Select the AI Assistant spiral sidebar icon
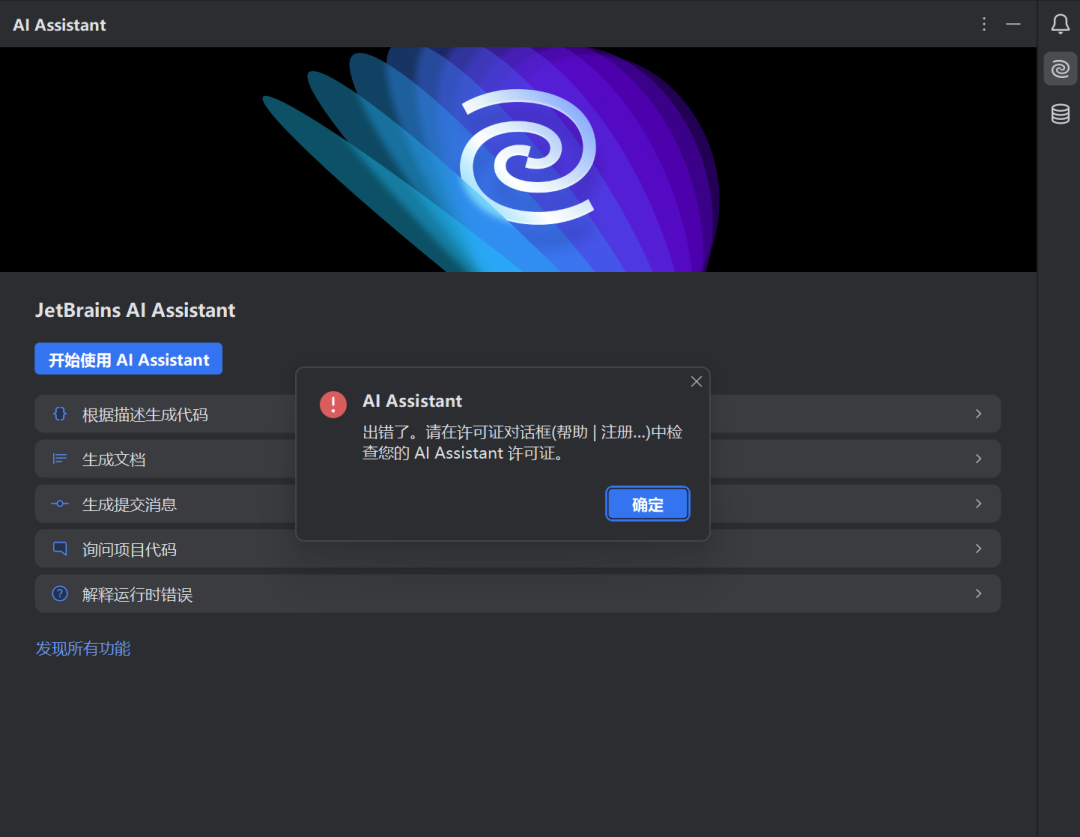The width and height of the screenshot is (1080, 837). pyautogui.click(x=1060, y=69)
